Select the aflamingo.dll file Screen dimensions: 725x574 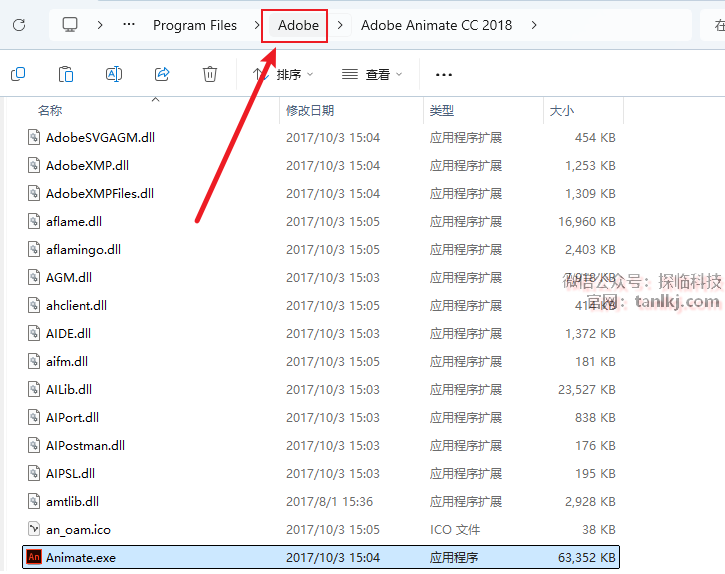(x=83, y=249)
